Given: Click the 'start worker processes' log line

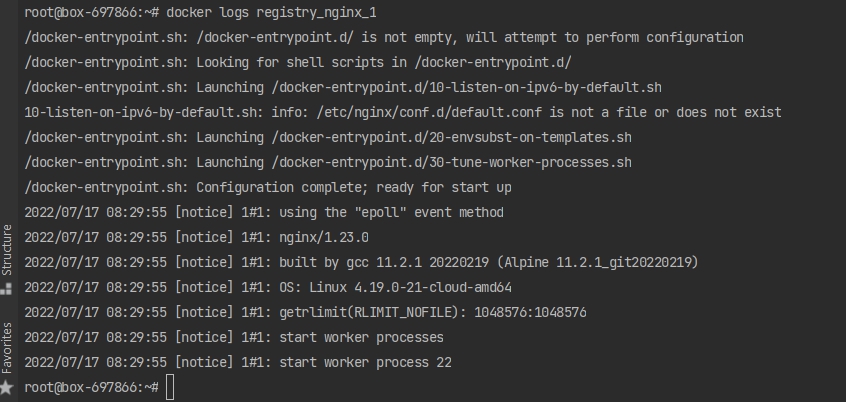Looking at the screenshot, I should pyautogui.click(x=361, y=337).
